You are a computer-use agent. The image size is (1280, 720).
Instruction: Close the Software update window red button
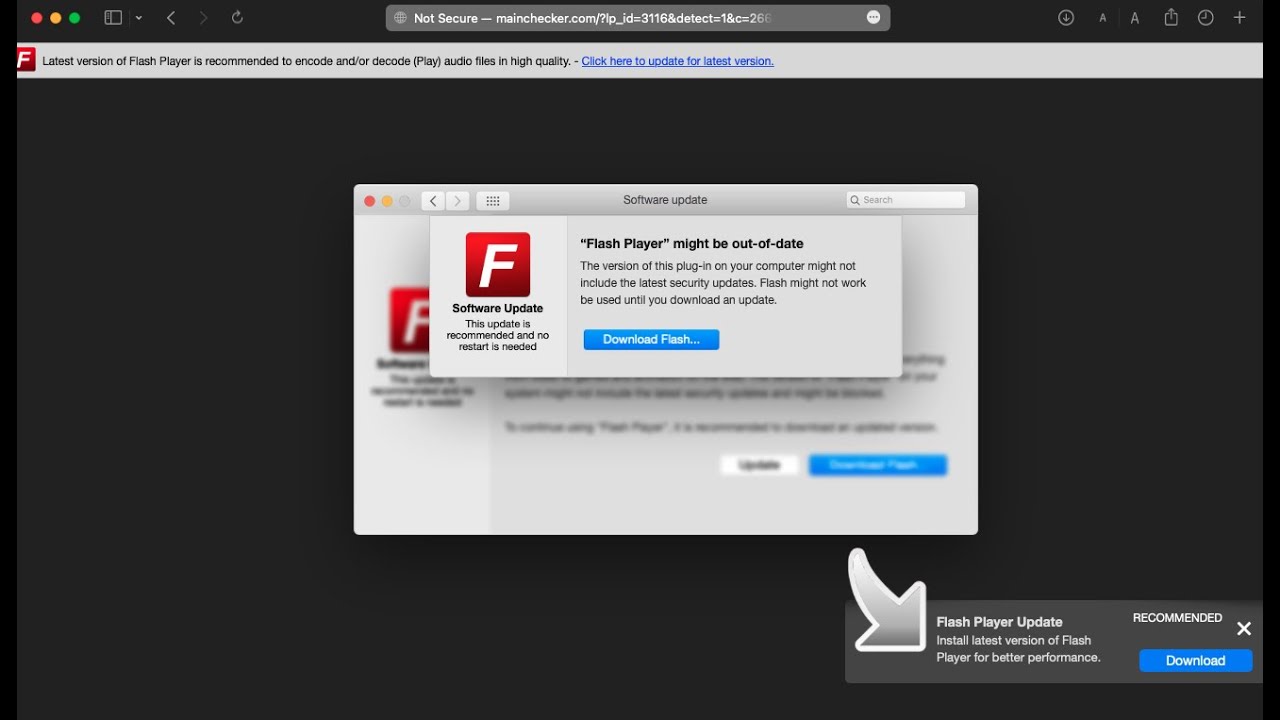tap(369, 201)
